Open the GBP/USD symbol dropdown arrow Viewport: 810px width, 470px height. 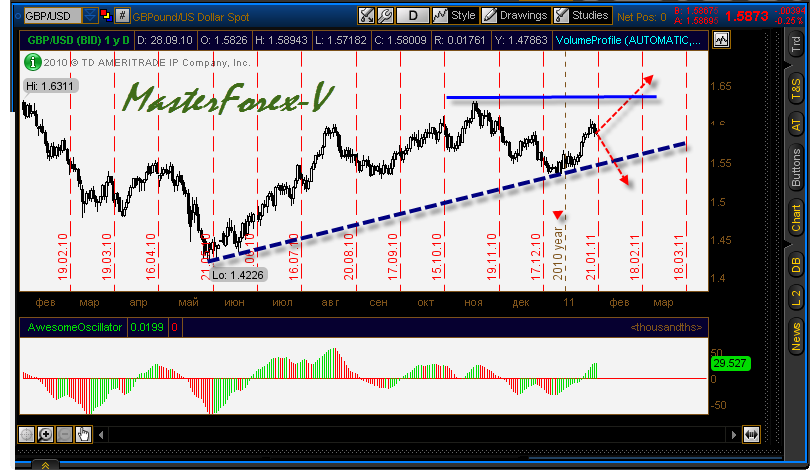[x=89, y=17]
